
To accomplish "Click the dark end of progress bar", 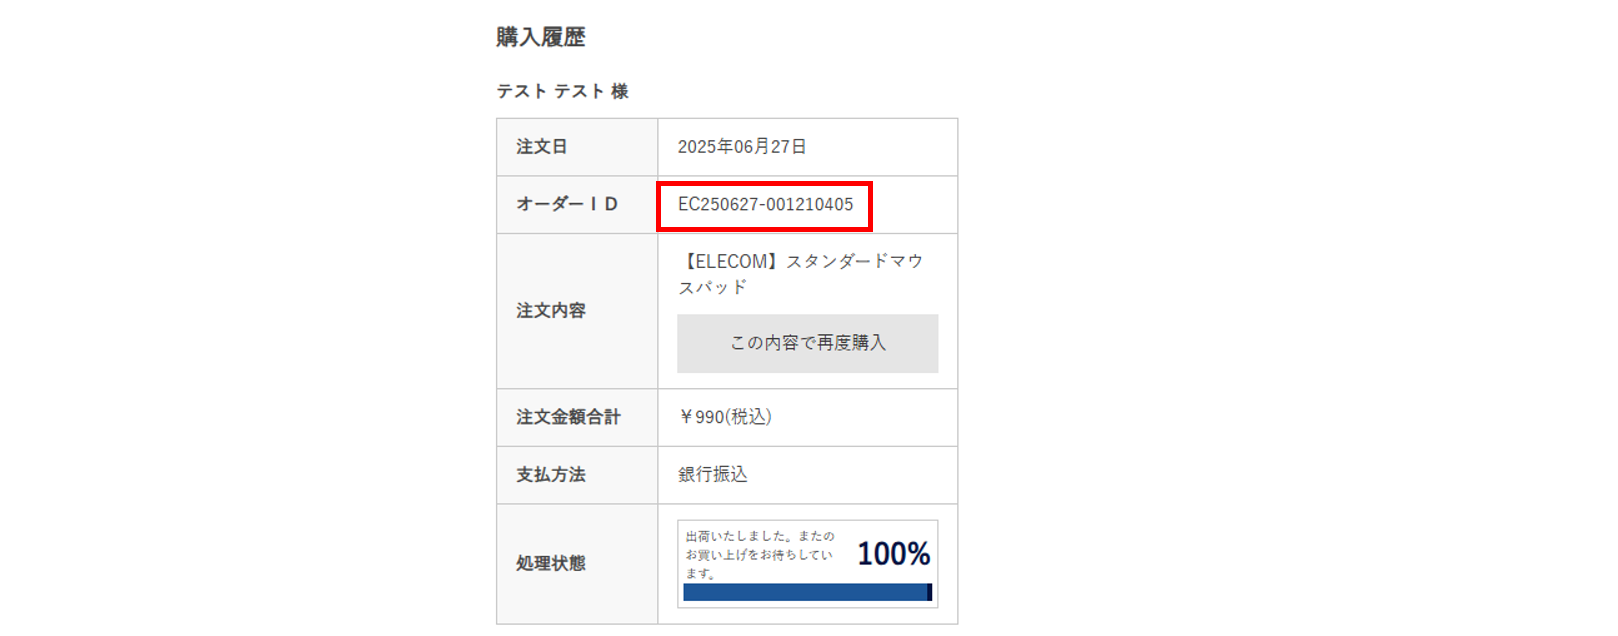I will [929, 592].
